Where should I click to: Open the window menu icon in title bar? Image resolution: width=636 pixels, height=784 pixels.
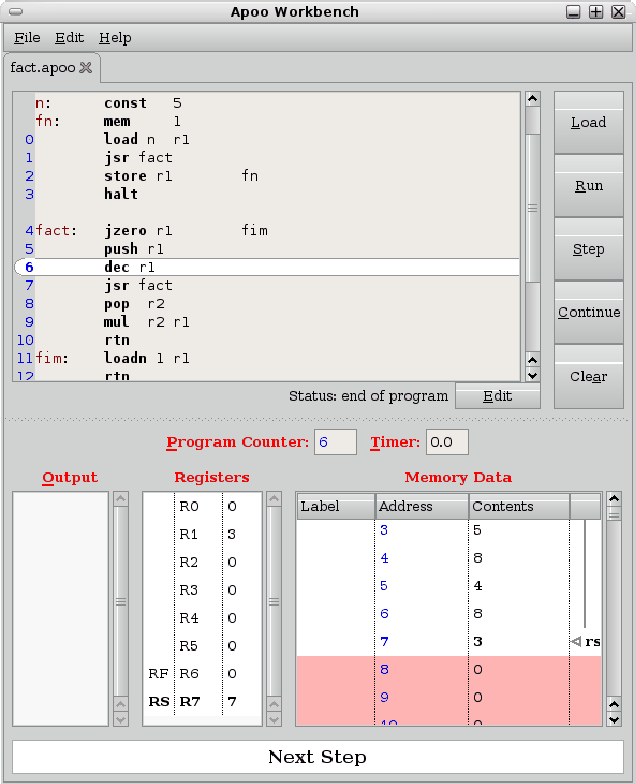point(16,12)
